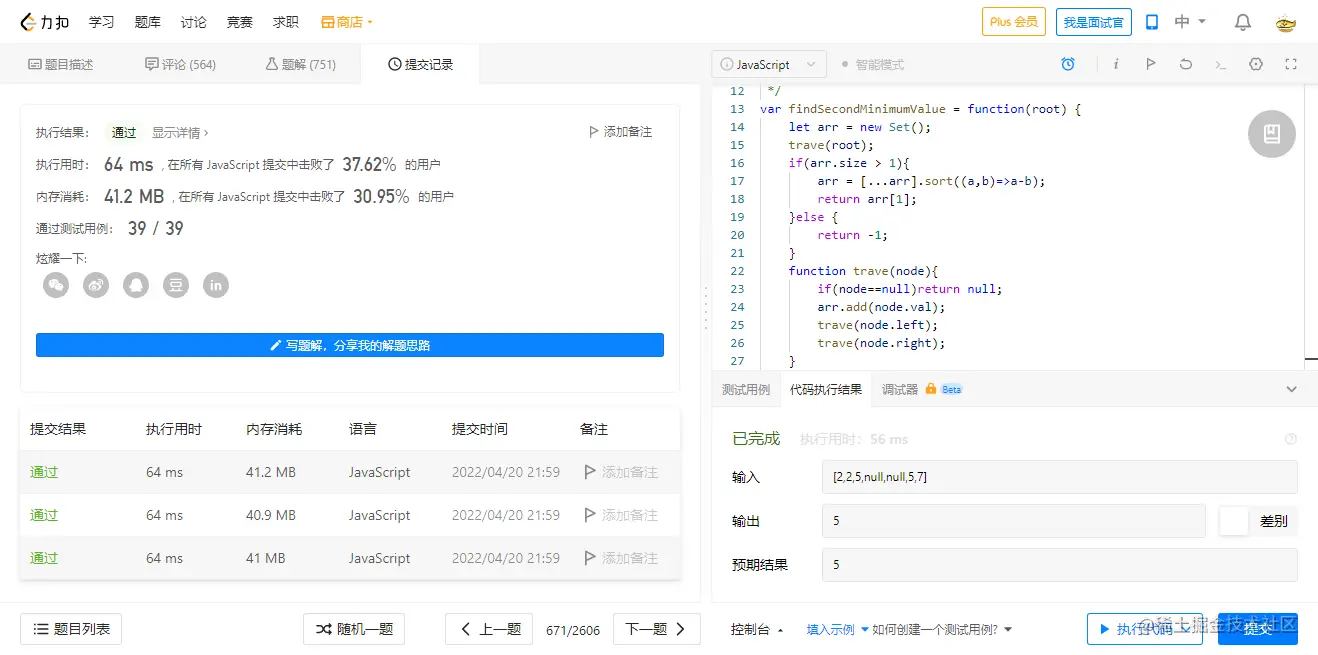Click the flag icon in editor toolbar

(x=1151, y=64)
